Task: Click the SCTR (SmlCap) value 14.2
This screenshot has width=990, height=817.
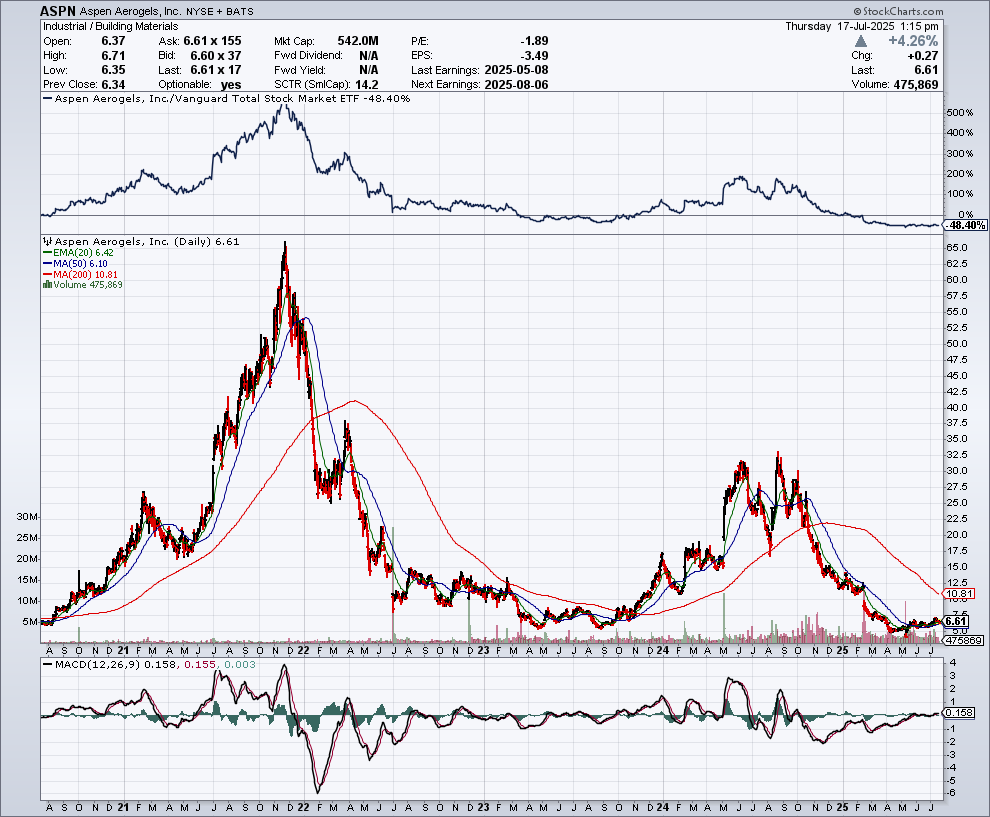Action: pyautogui.click(x=367, y=85)
